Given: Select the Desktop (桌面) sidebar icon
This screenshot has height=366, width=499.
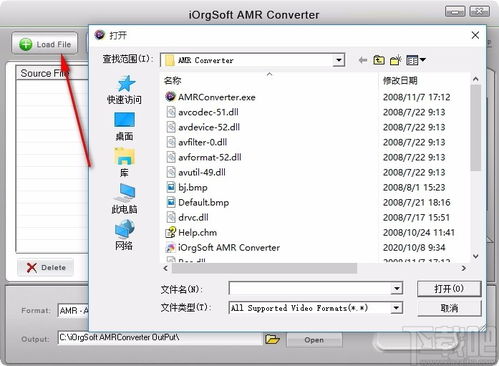Looking at the screenshot, I should (x=124, y=126).
